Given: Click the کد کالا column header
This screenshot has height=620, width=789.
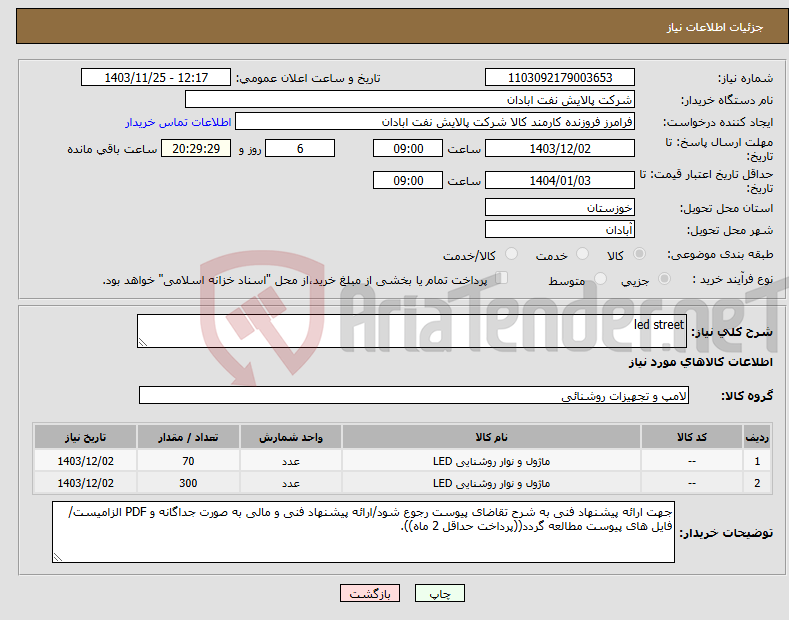Looking at the screenshot, I should point(691,437).
